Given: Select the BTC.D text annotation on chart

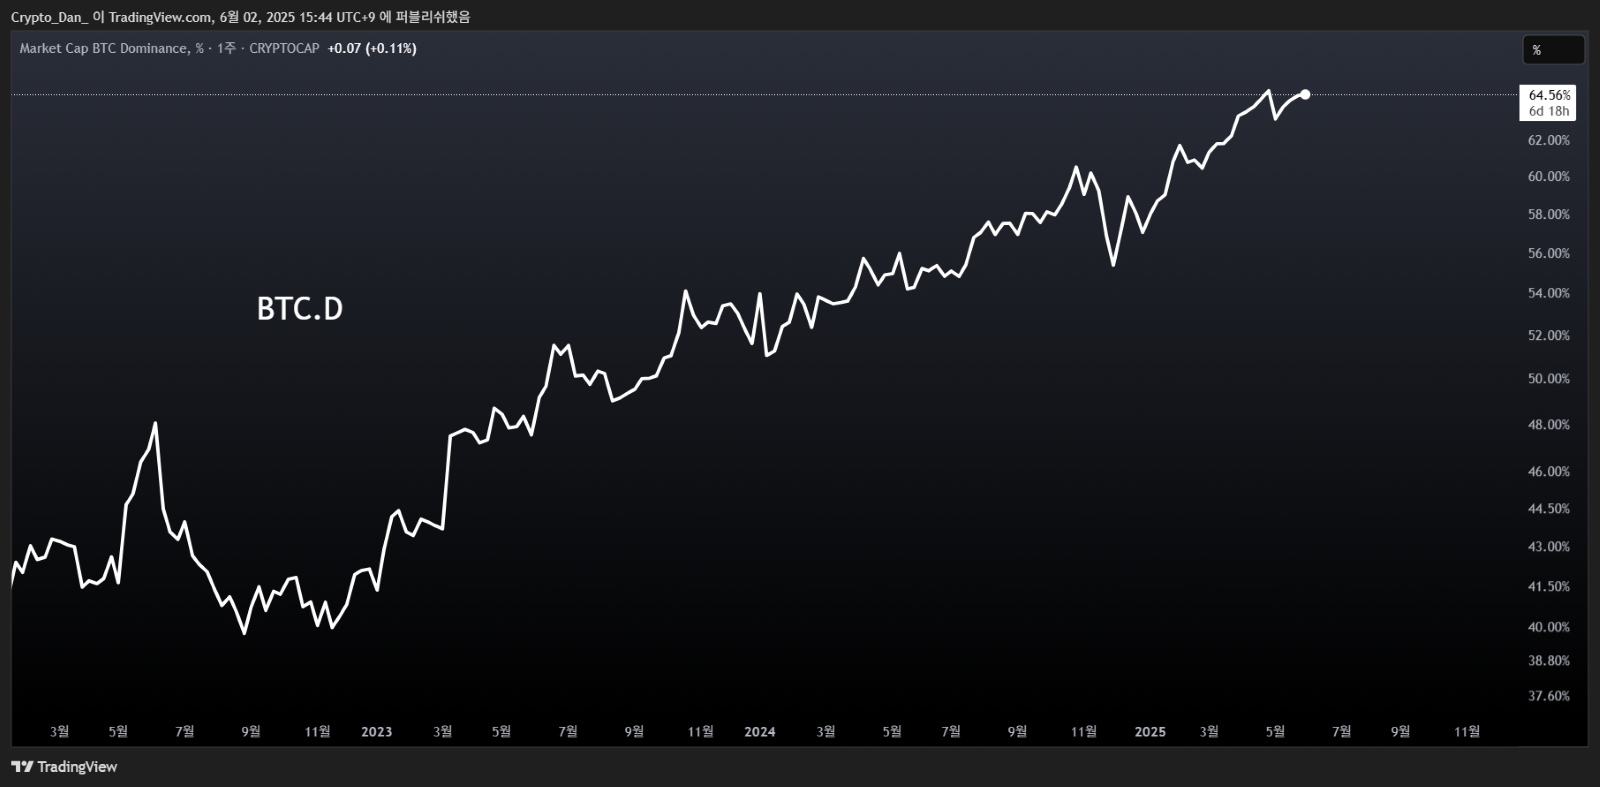Looking at the screenshot, I should (299, 309).
